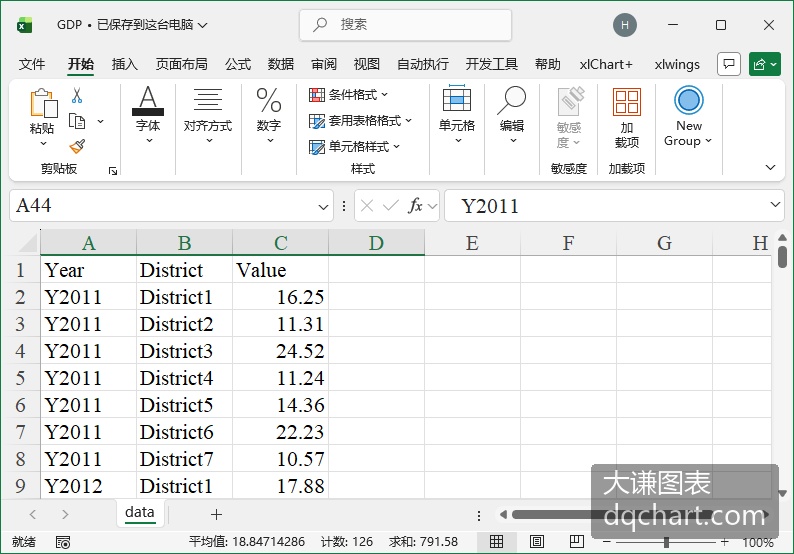Click the confirm checkmark in formula bar
Screen dimensions: 794x554
coord(390,206)
